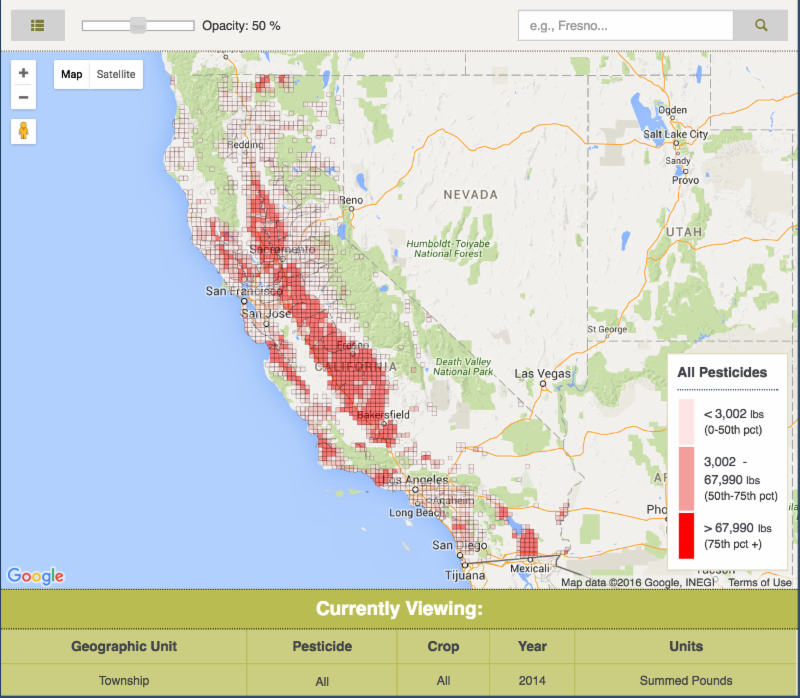Change Summed Pounds units value

click(686, 681)
